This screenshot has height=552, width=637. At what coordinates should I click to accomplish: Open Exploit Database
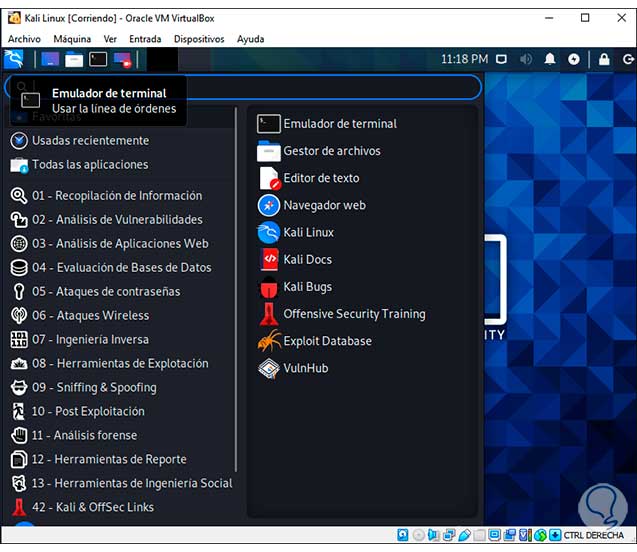click(x=315, y=341)
